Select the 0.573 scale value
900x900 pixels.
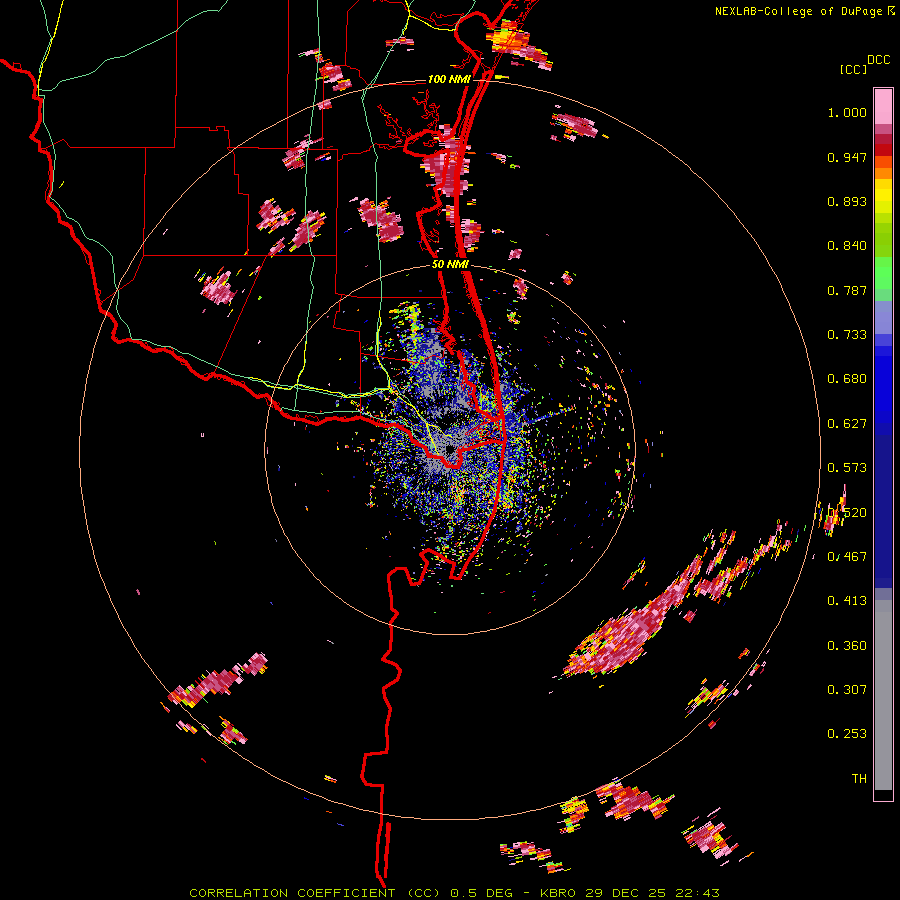pyautogui.click(x=847, y=468)
